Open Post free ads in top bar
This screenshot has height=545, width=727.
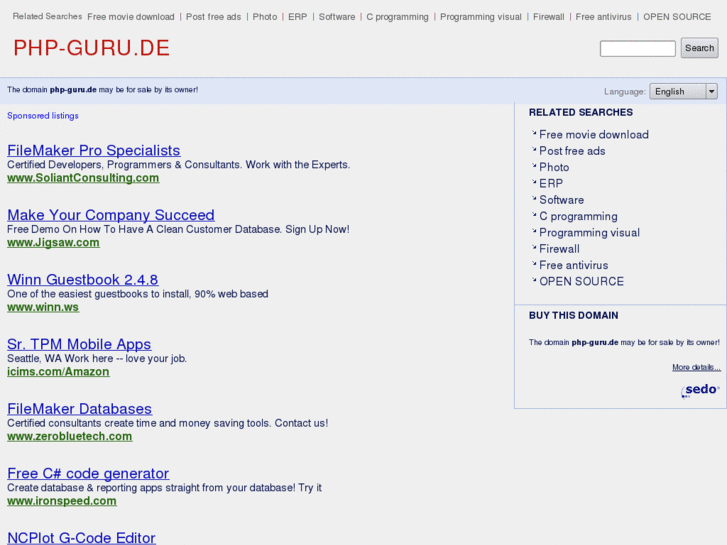[213, 17]
